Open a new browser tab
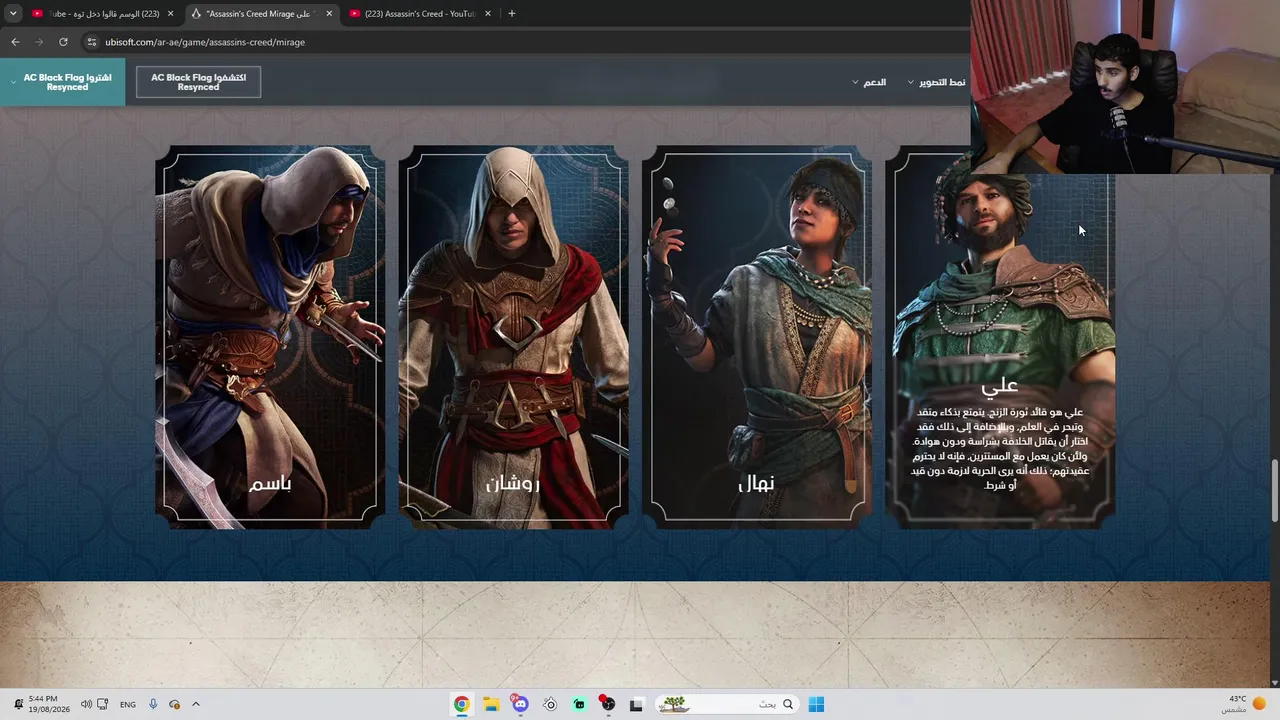This screenshot has height=720, width=1280. pyautogui.click(x=512, y=14)
